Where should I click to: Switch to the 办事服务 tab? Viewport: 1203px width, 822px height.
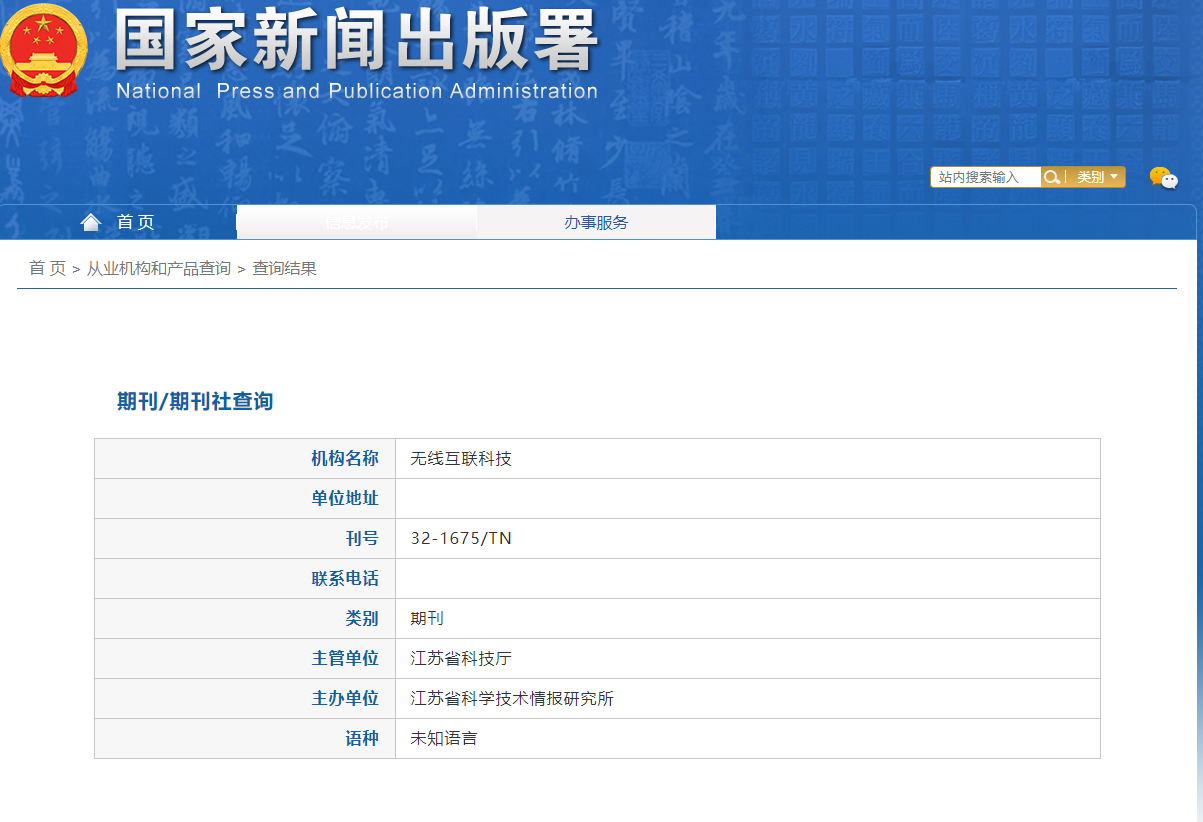596,222
